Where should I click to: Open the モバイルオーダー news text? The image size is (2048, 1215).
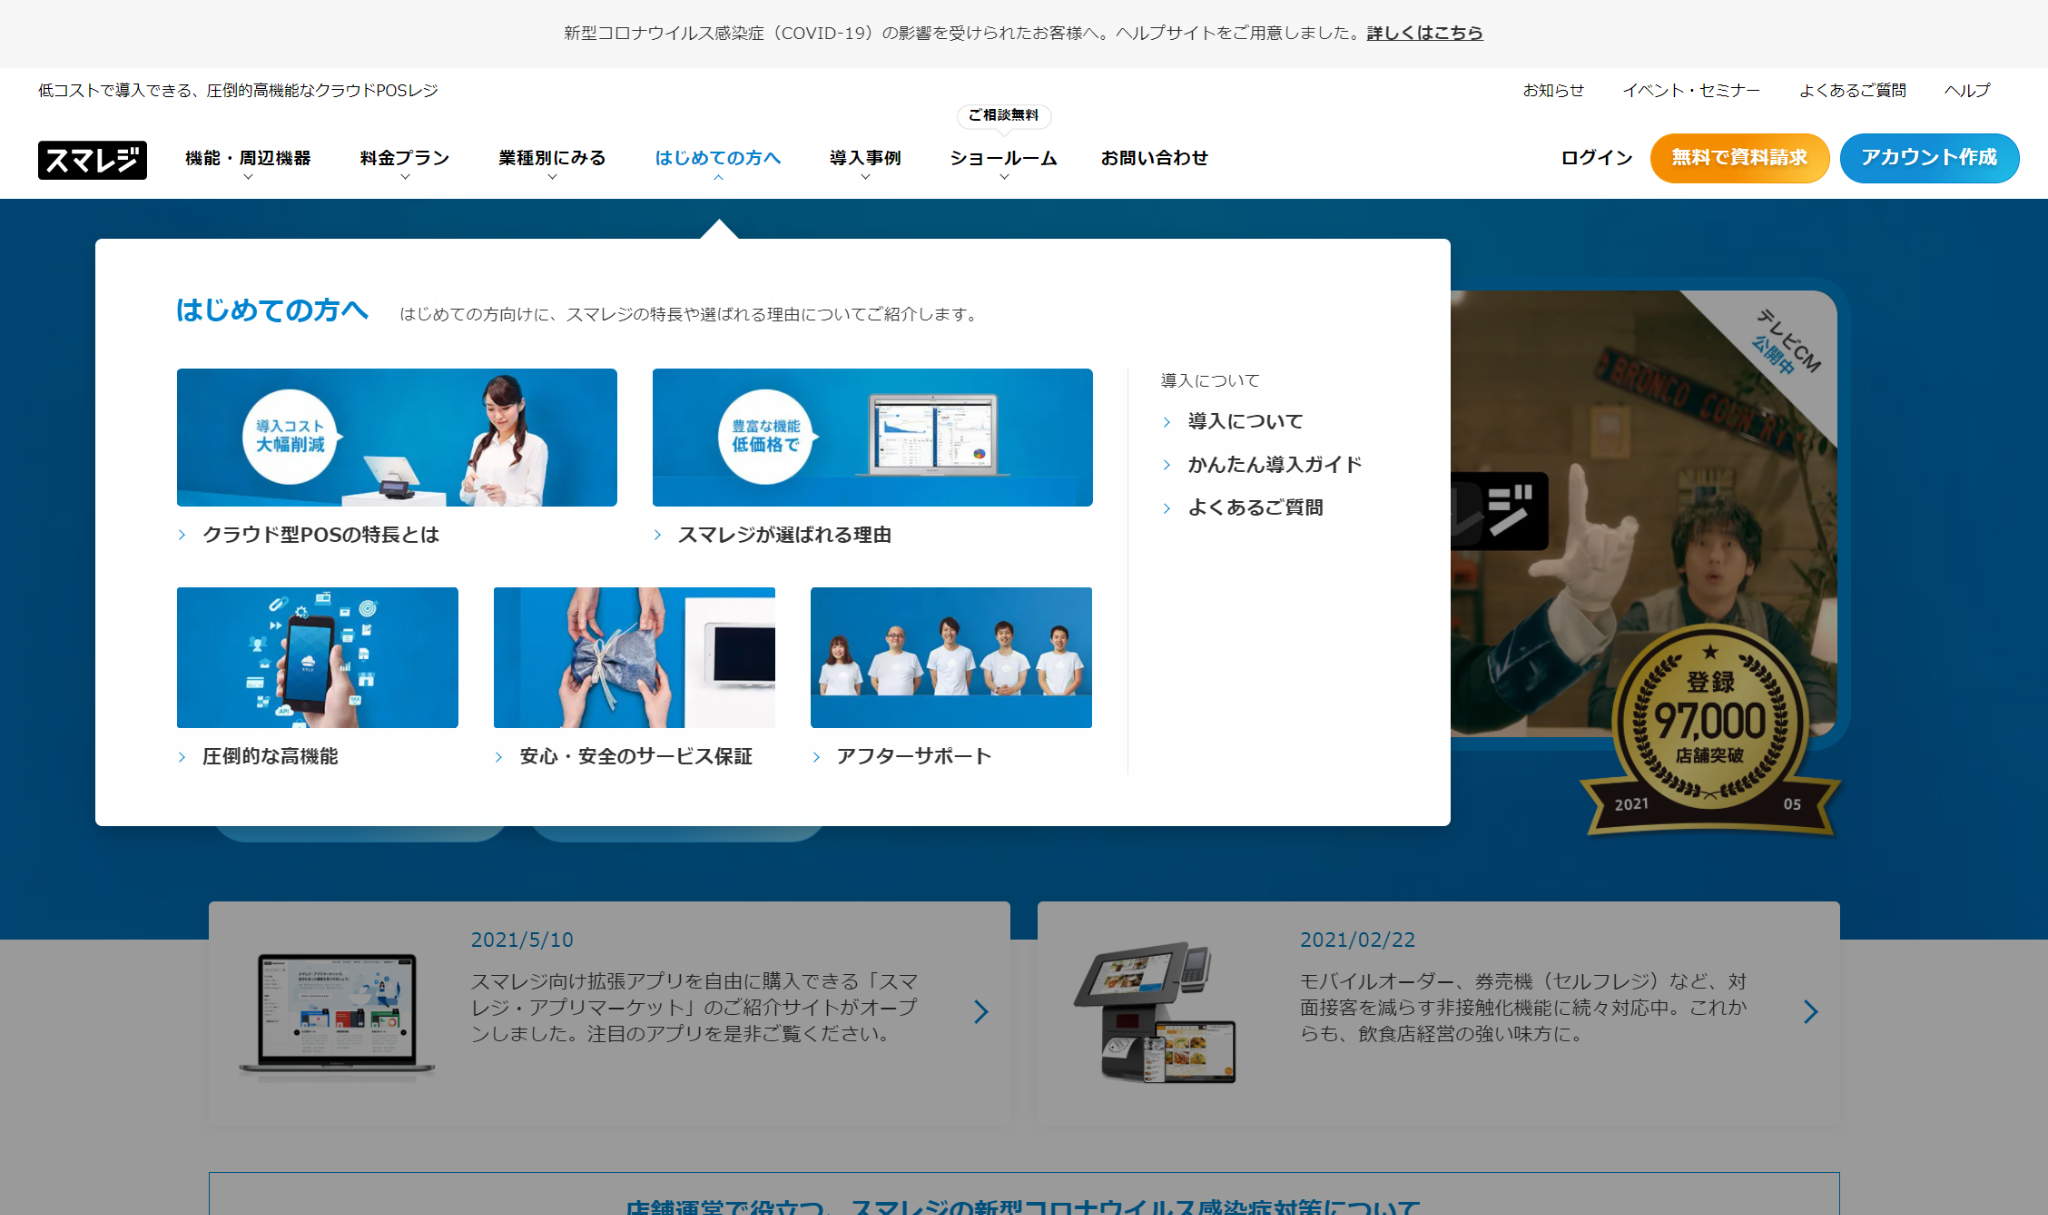(x=1523, y=1008)
